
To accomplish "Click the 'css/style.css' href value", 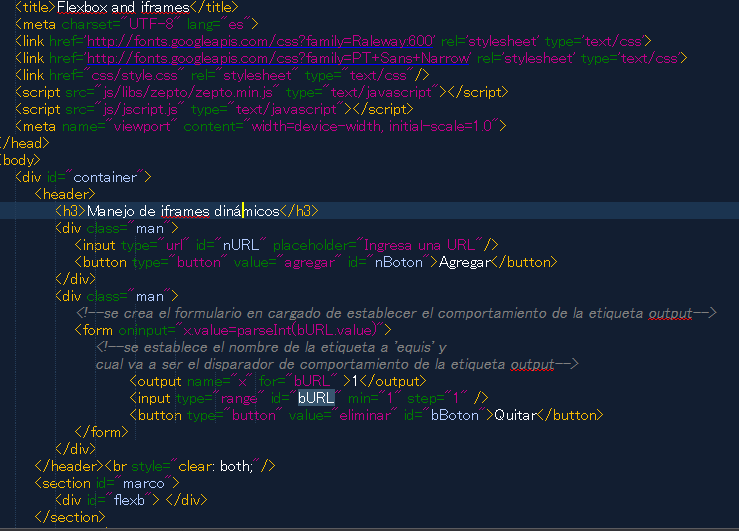I will point(134,75).
